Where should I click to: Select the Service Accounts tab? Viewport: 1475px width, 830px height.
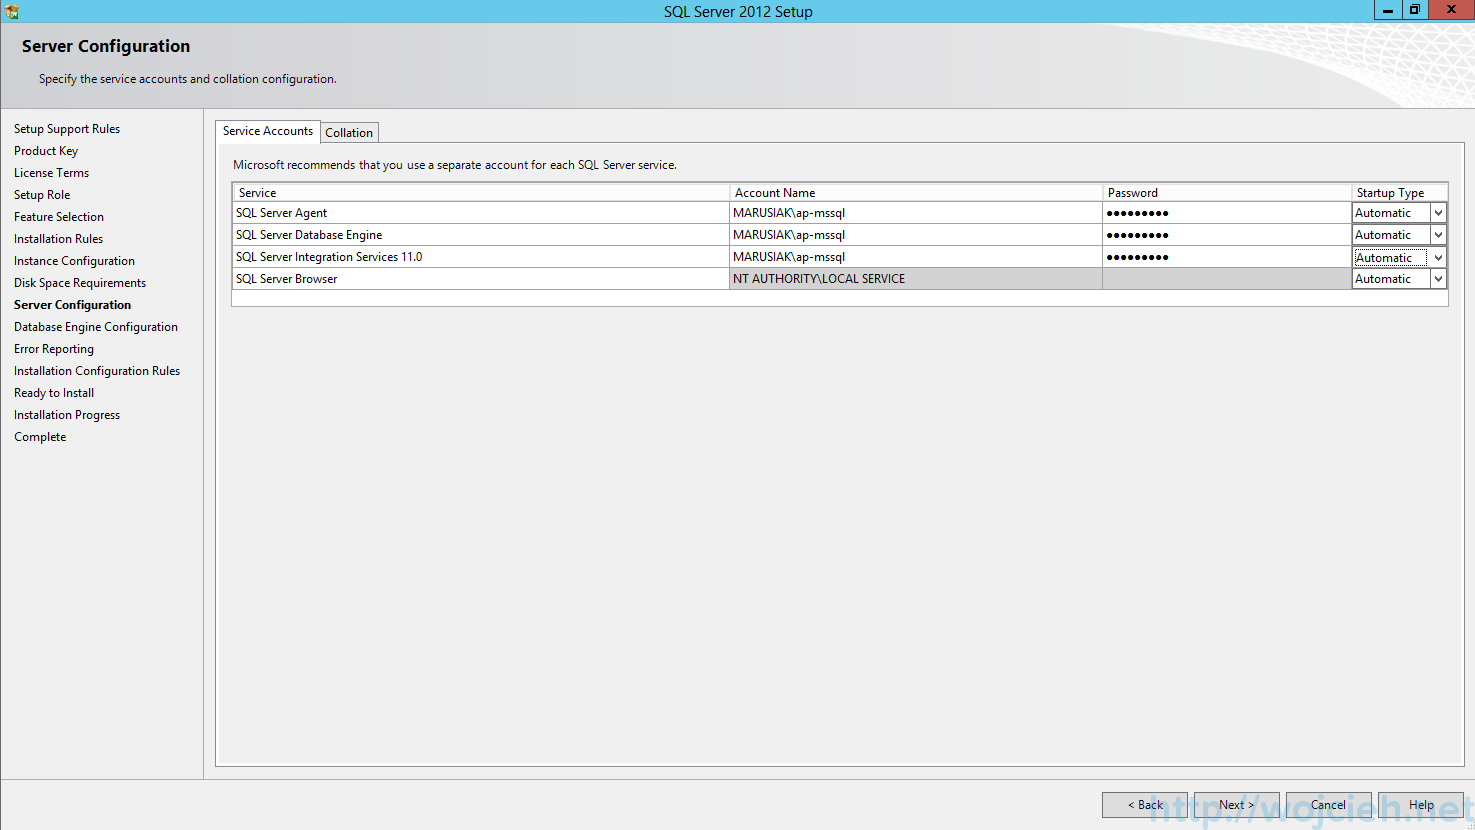268,131
